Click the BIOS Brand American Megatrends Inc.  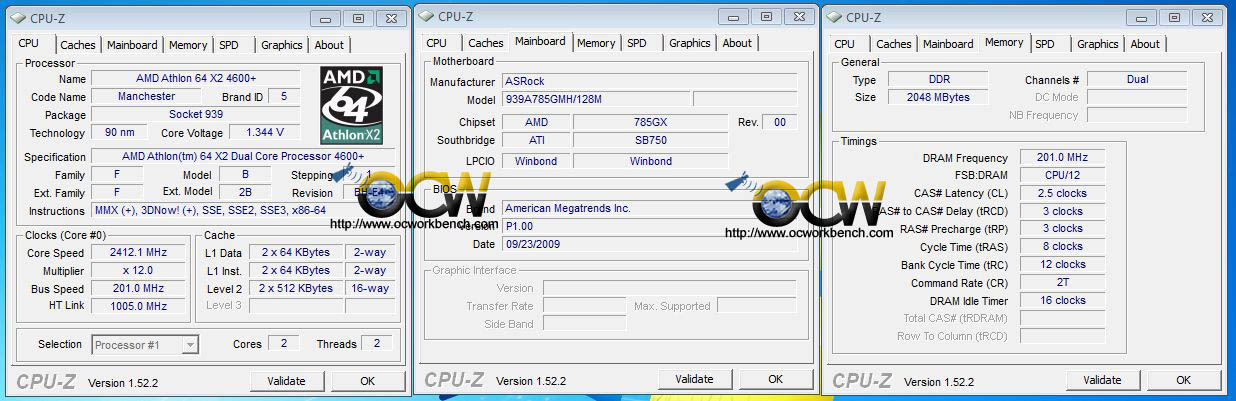pyautogui.click(x=650, y=209)
